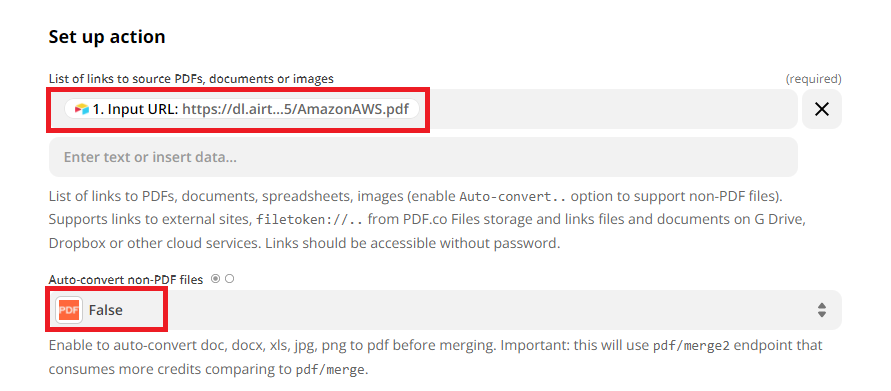
Task: Click the Airtable icon in Input URL pill
Action: (x=82, y=109)
